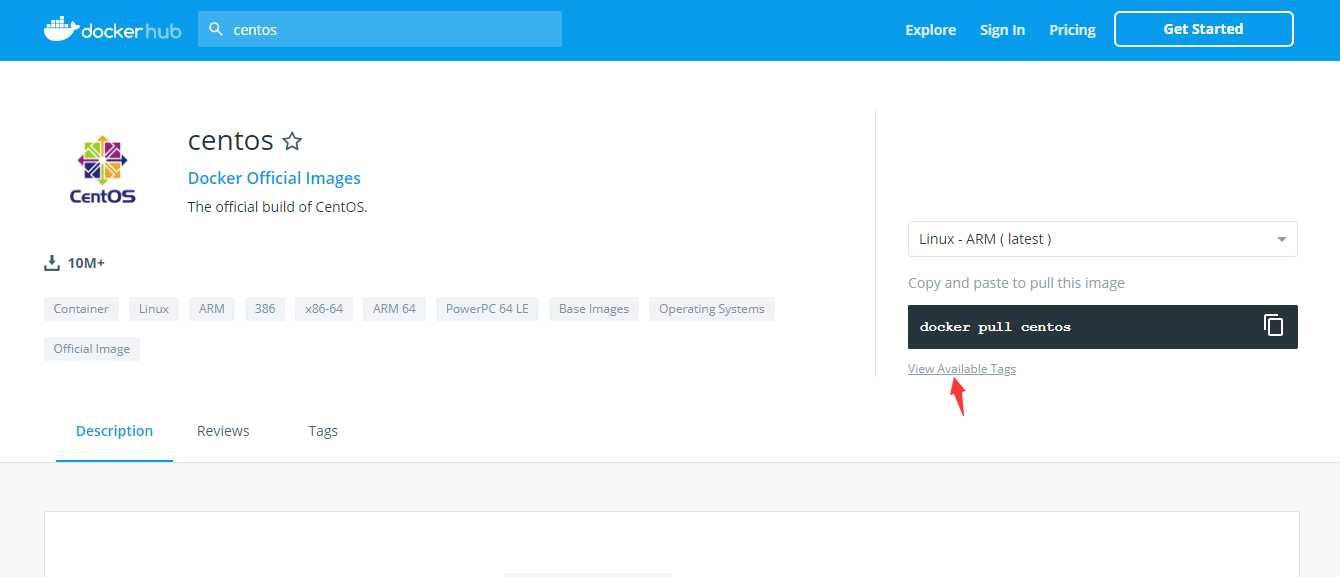Open the Explore page

point(930,30)
